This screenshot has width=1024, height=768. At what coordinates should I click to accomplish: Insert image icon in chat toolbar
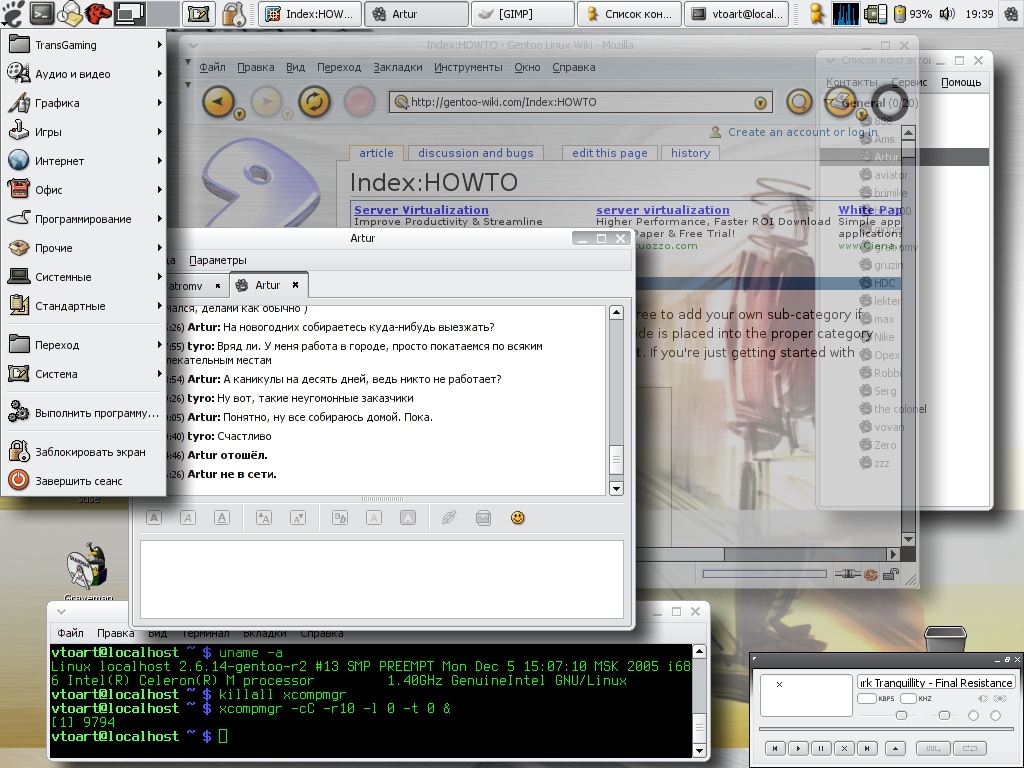483,518
